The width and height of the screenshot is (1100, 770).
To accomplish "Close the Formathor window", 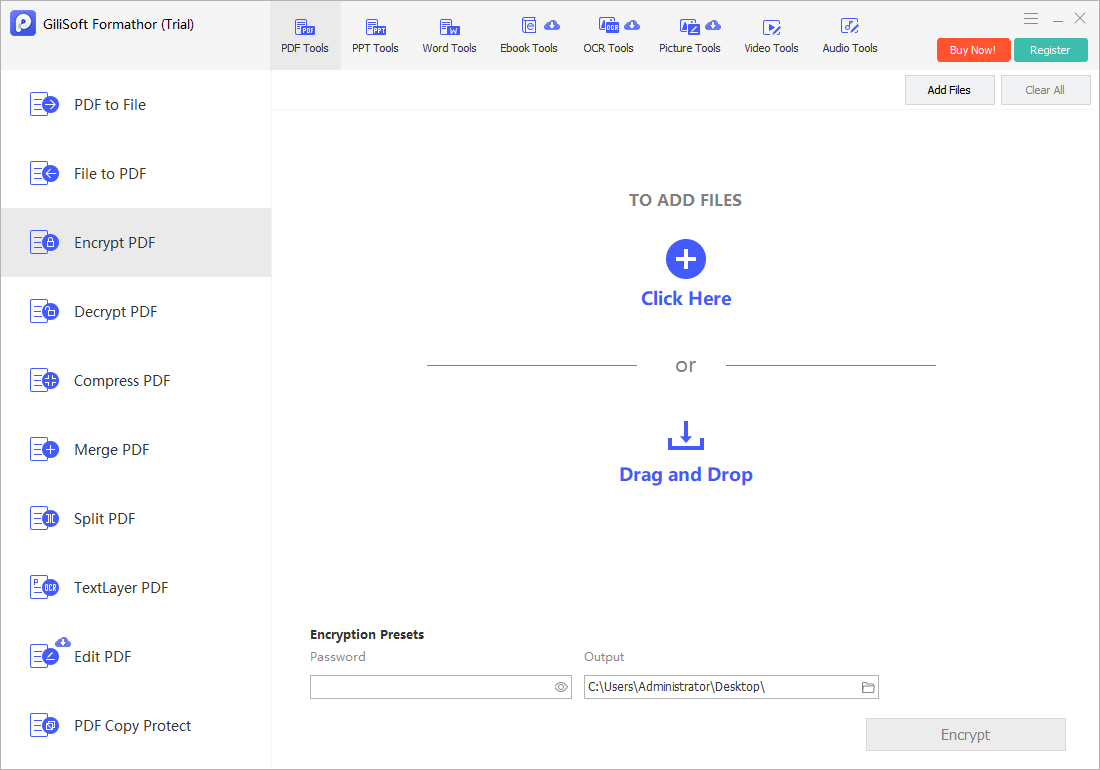I will click(x=1080, y=18).
